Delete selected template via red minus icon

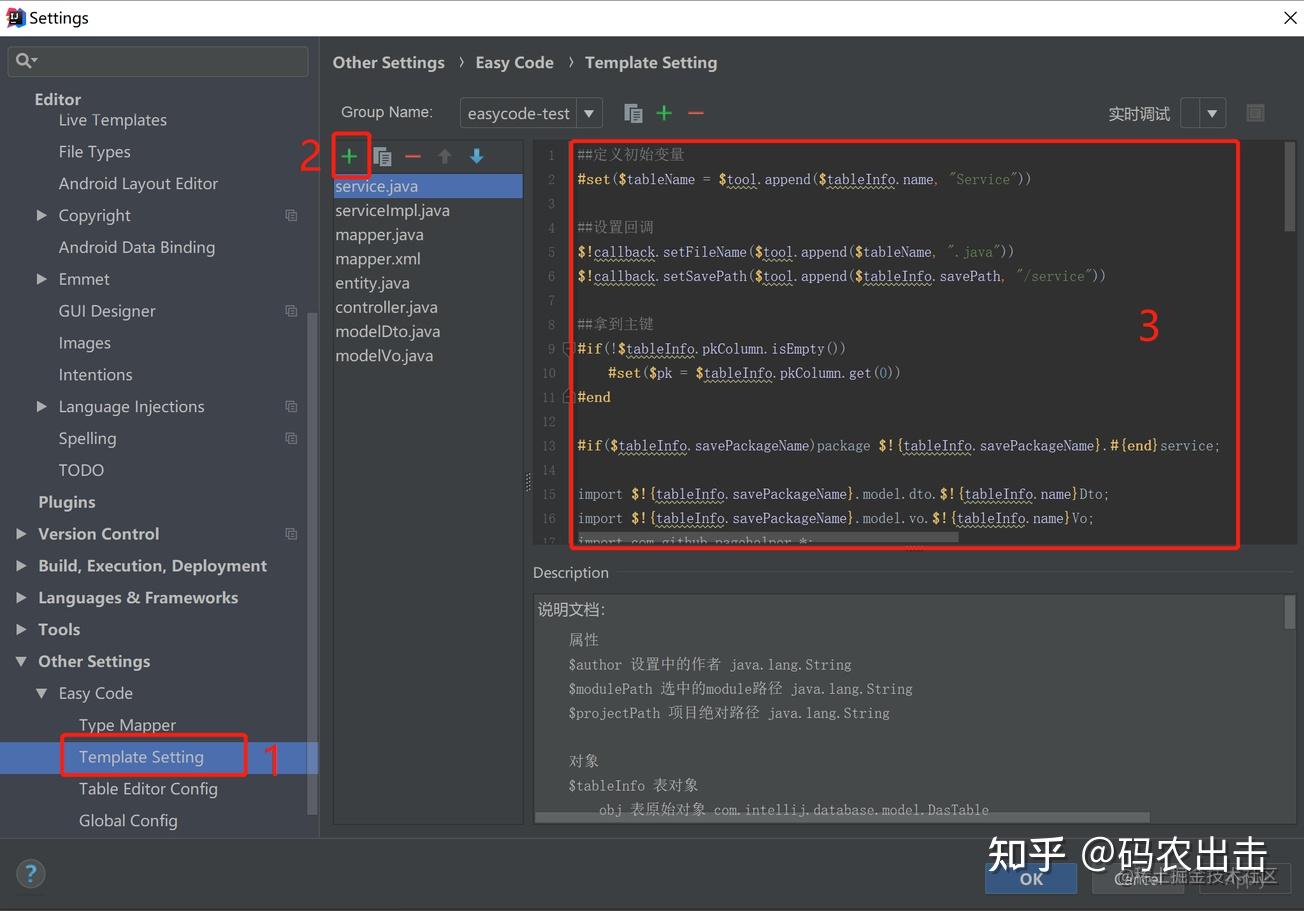pos(413,156)
